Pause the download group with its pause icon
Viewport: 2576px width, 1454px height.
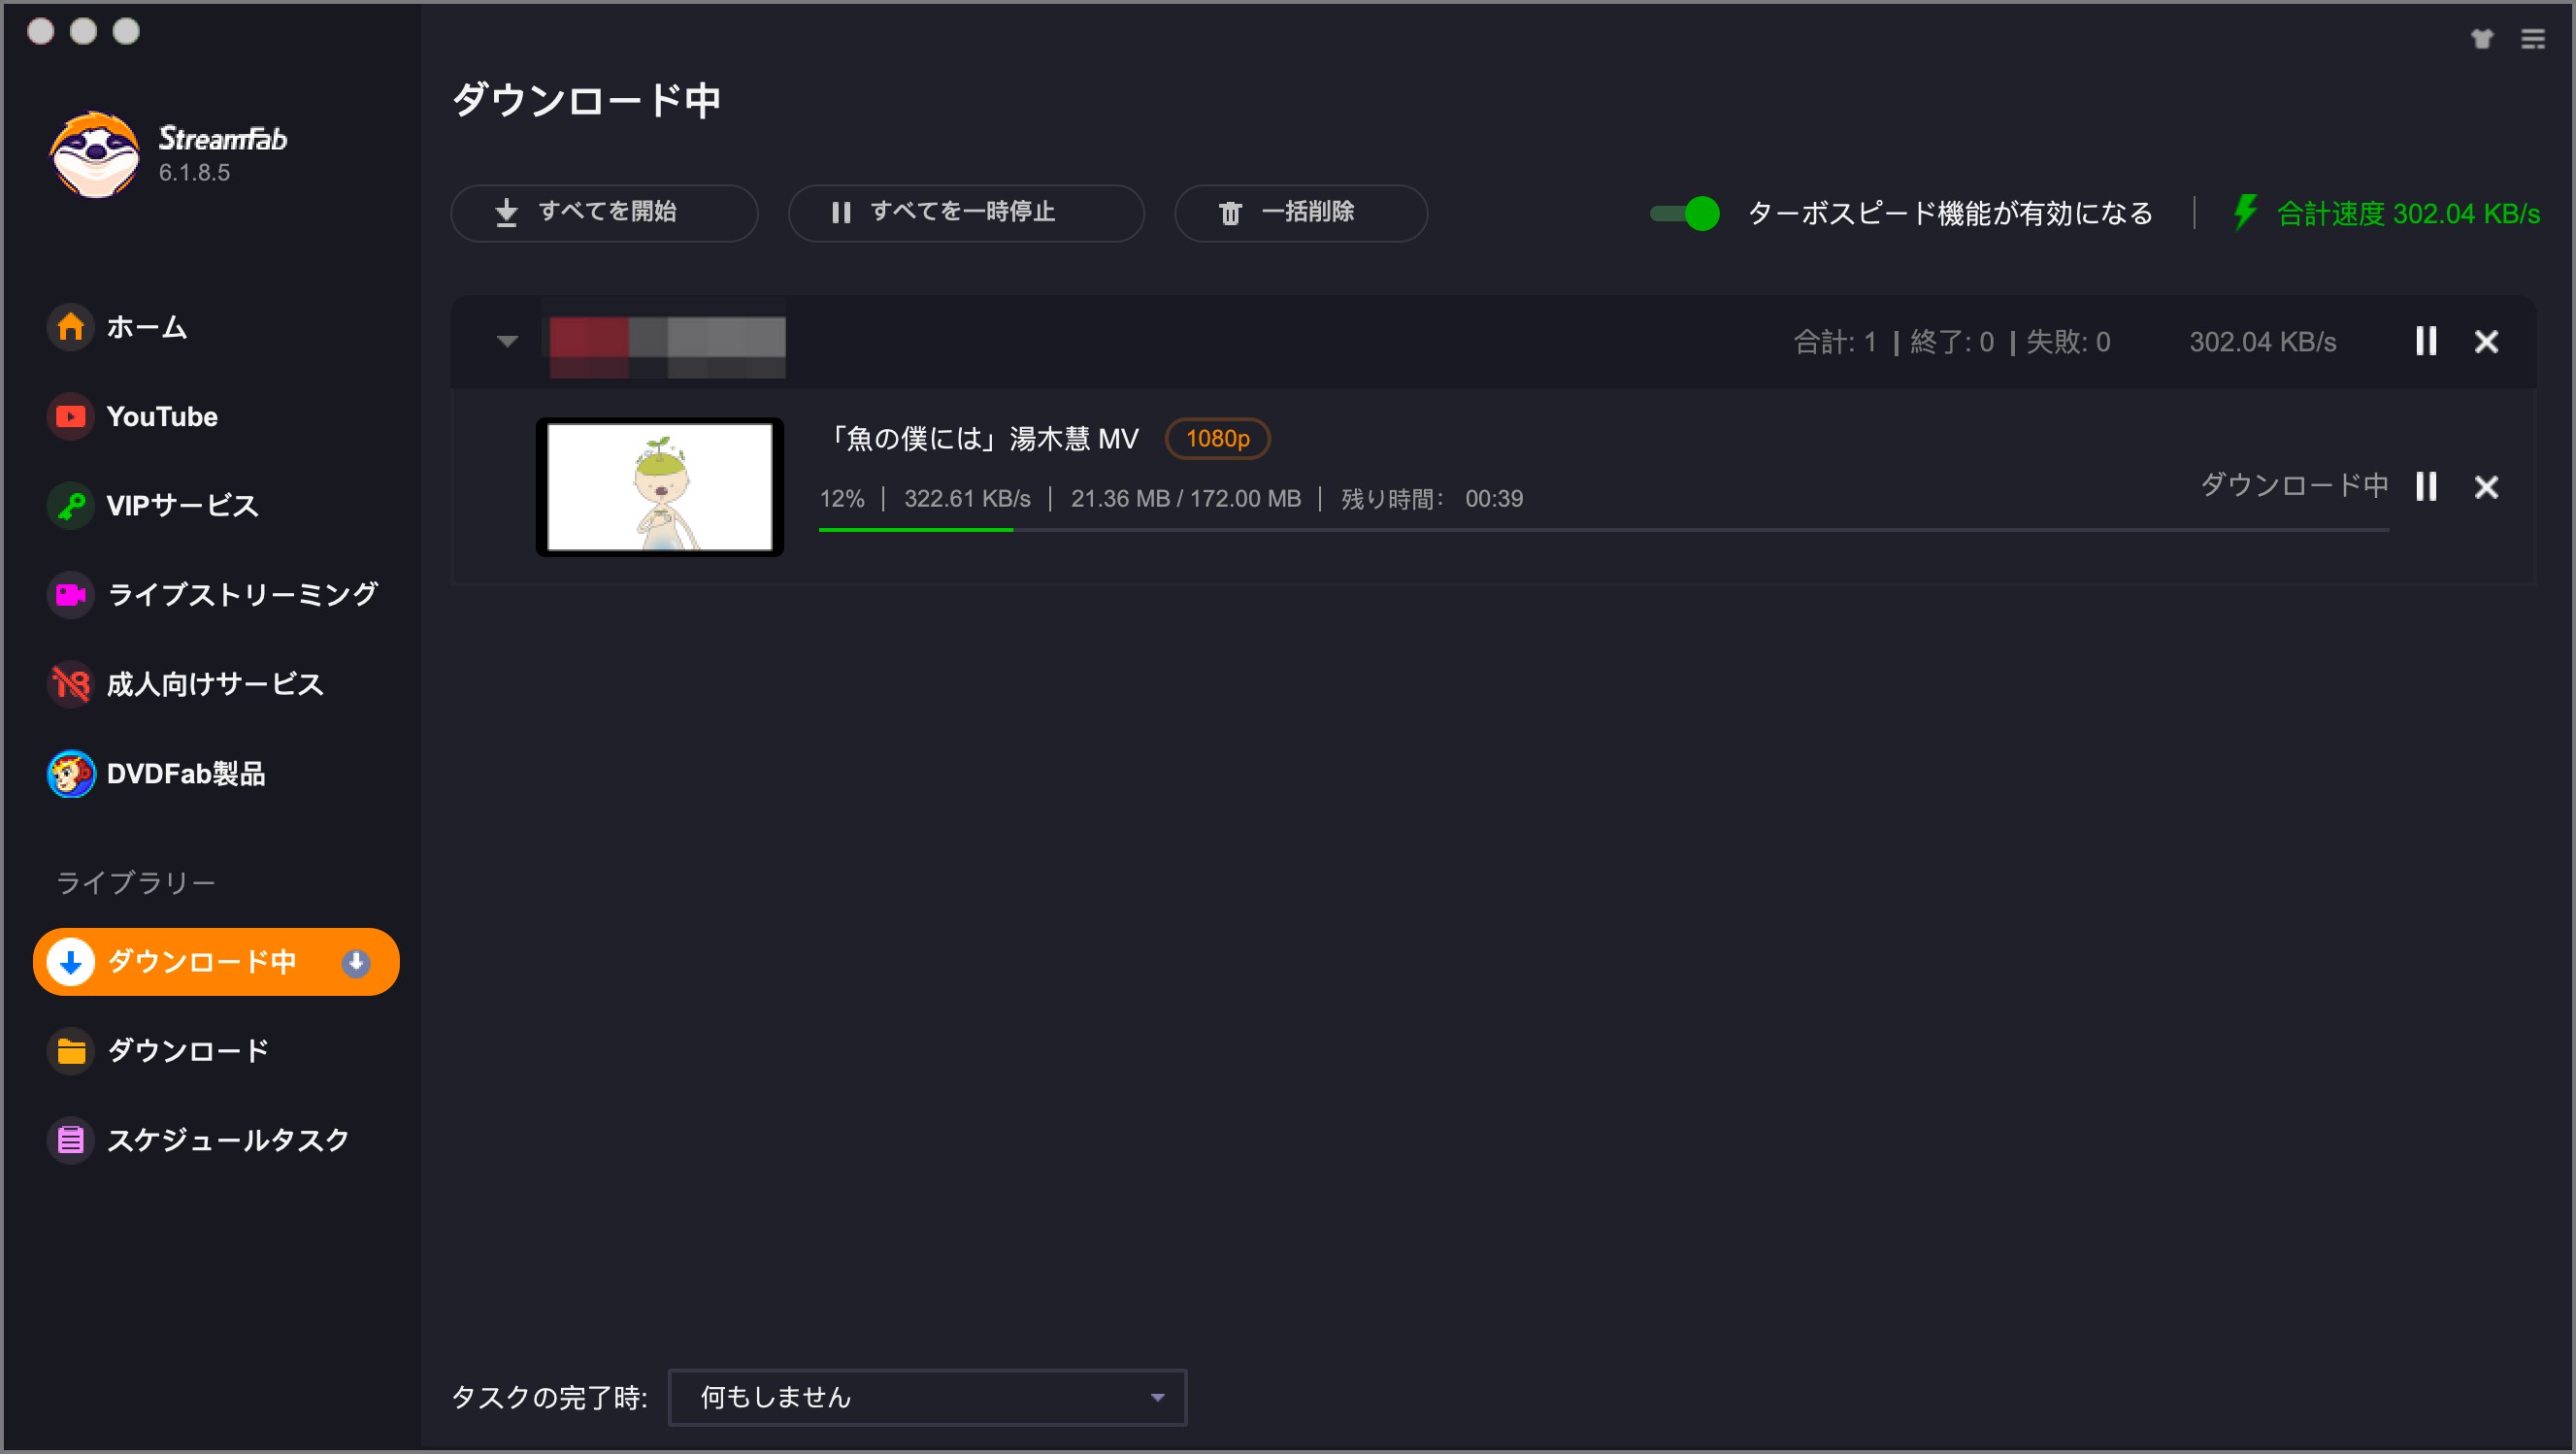2425,342
